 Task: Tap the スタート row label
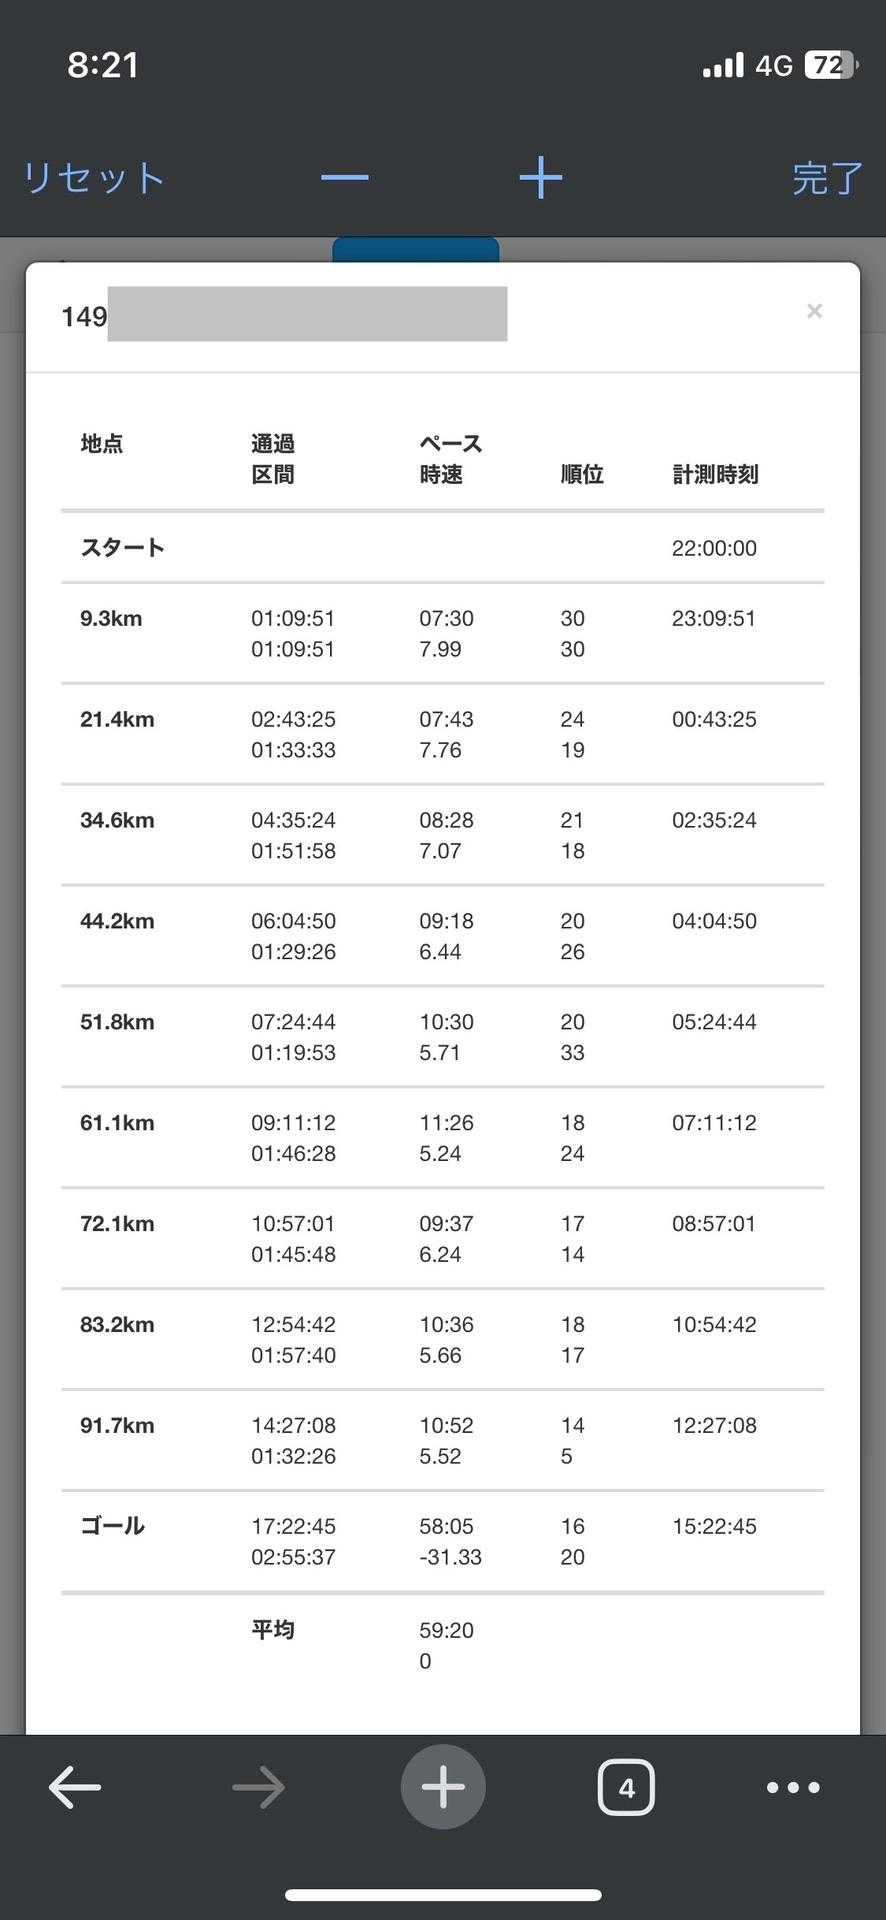(x=122, y=547)
